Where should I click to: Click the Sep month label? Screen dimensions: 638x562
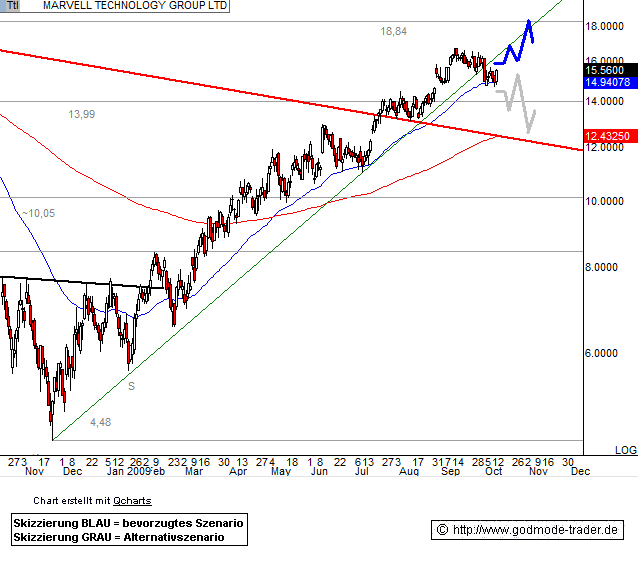tap(450, 471)
